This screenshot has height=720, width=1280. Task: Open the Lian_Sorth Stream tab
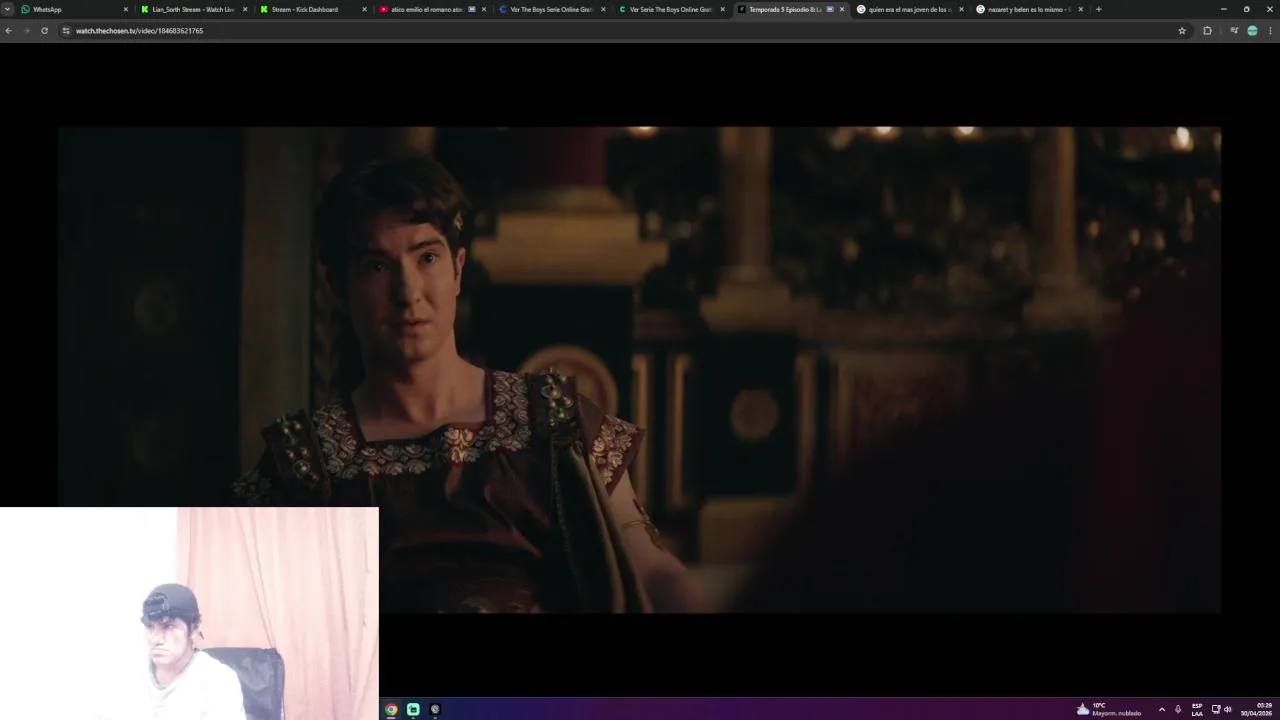point(193,9)
